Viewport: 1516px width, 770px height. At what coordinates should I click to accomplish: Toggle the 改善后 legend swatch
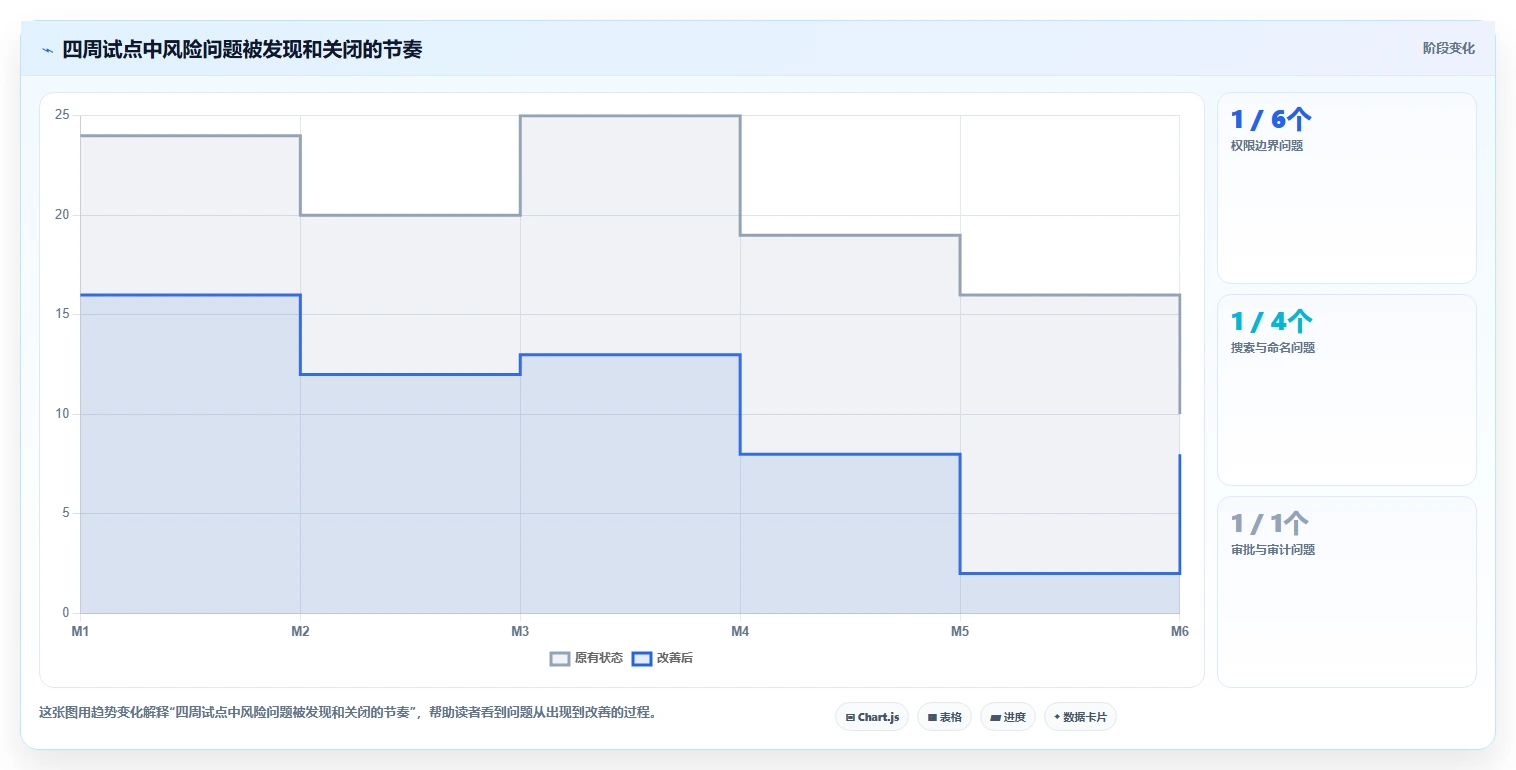pos(642,658)
